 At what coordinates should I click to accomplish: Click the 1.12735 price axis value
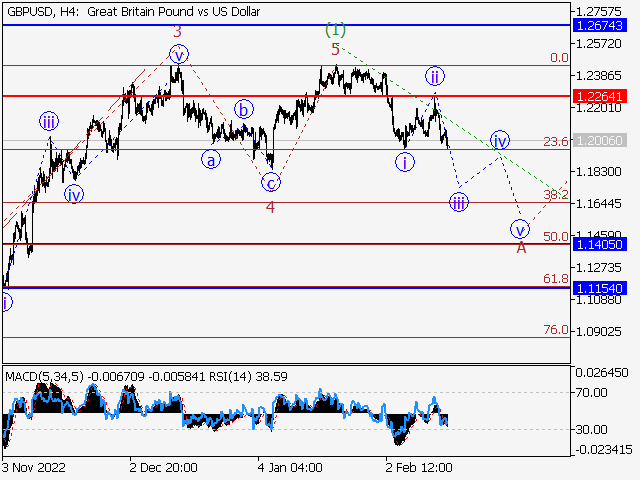click(x=598, y=268)
